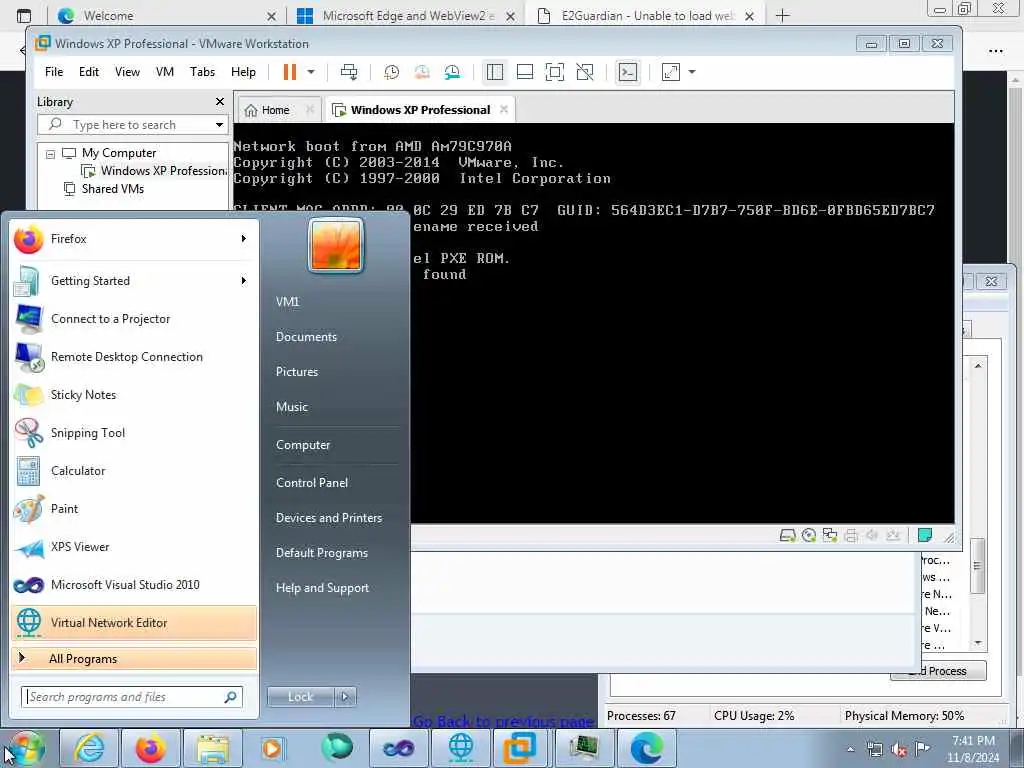Collapse the My Computer tree node
The width and height of the screenshot is (1024, 768).
coord(50,154)
